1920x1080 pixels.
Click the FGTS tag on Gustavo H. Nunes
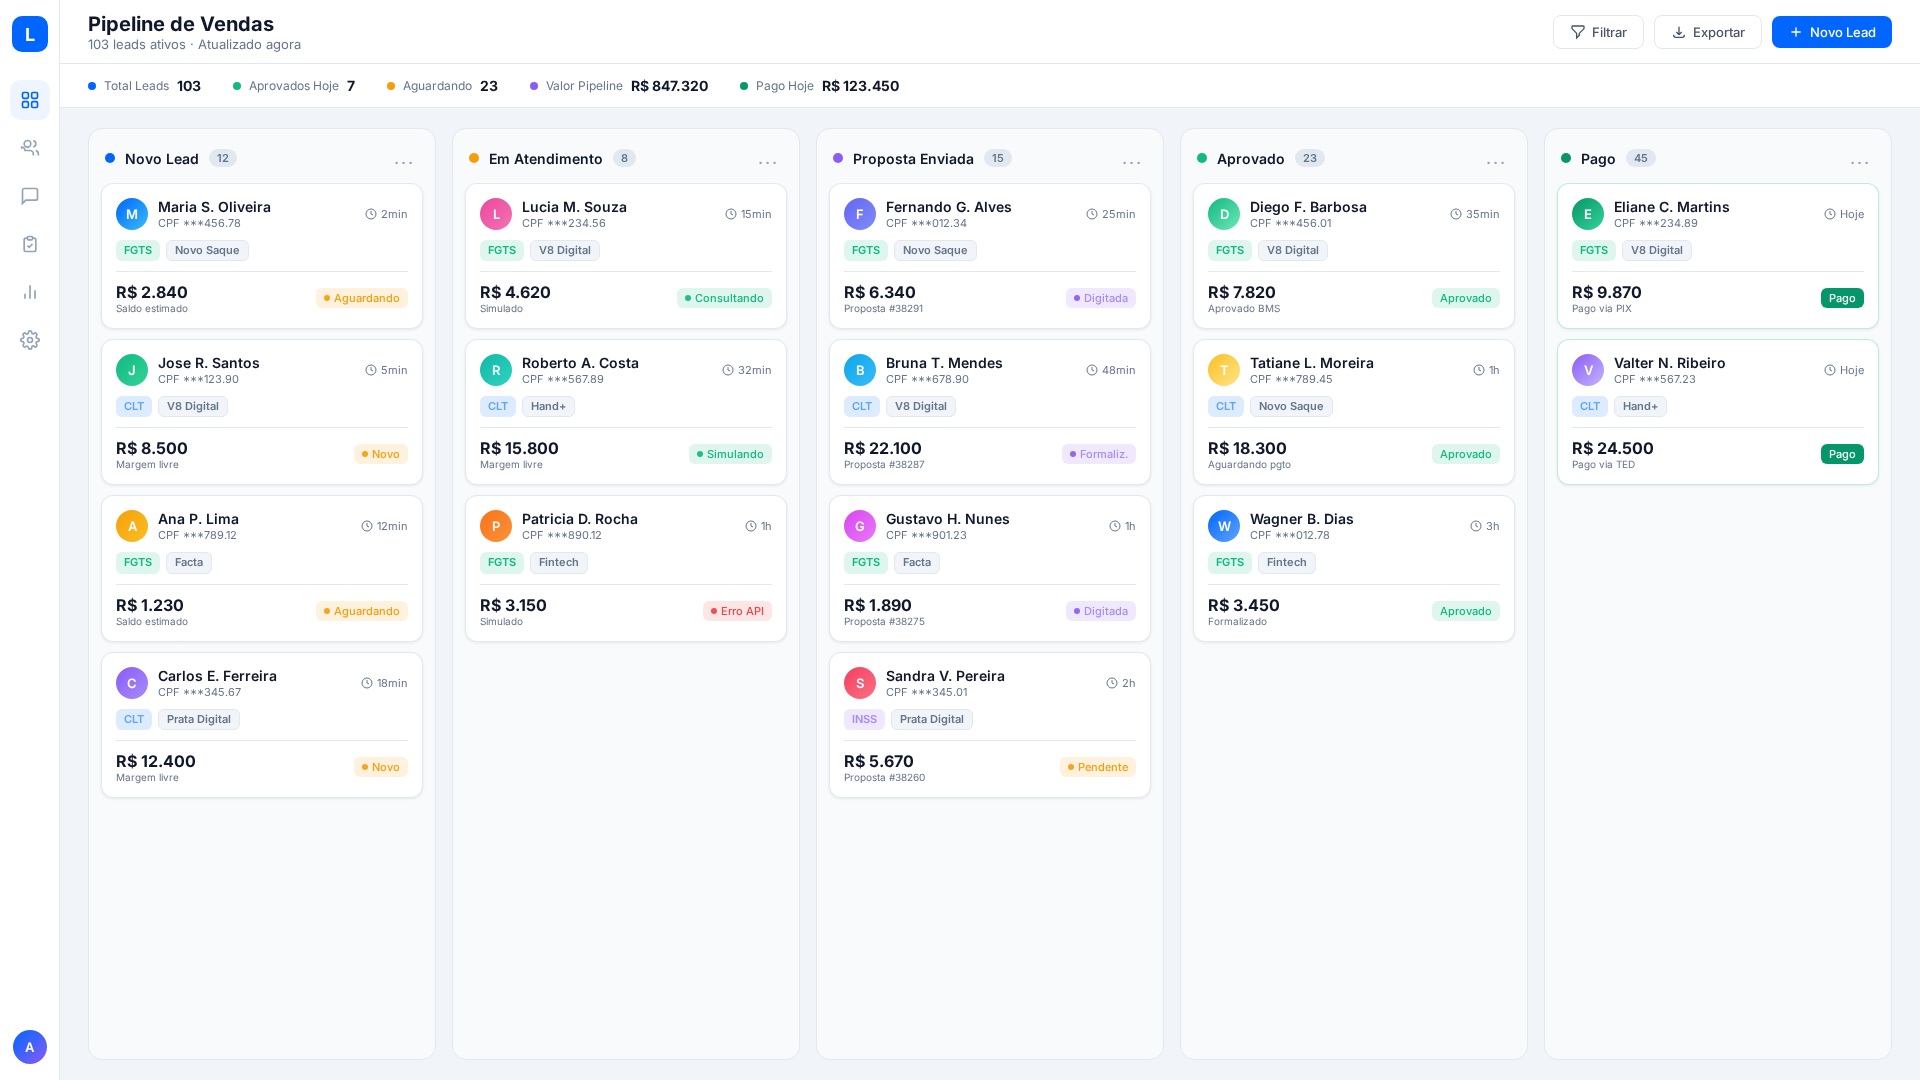pos(865,562)
